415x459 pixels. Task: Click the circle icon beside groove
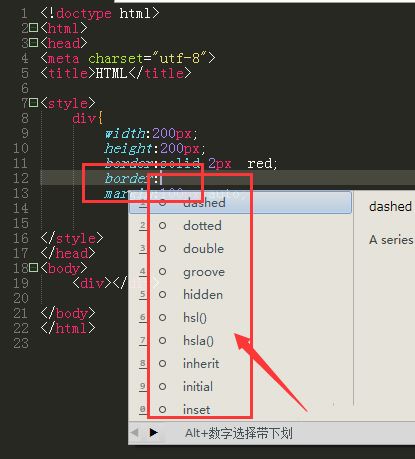point(162,272)
